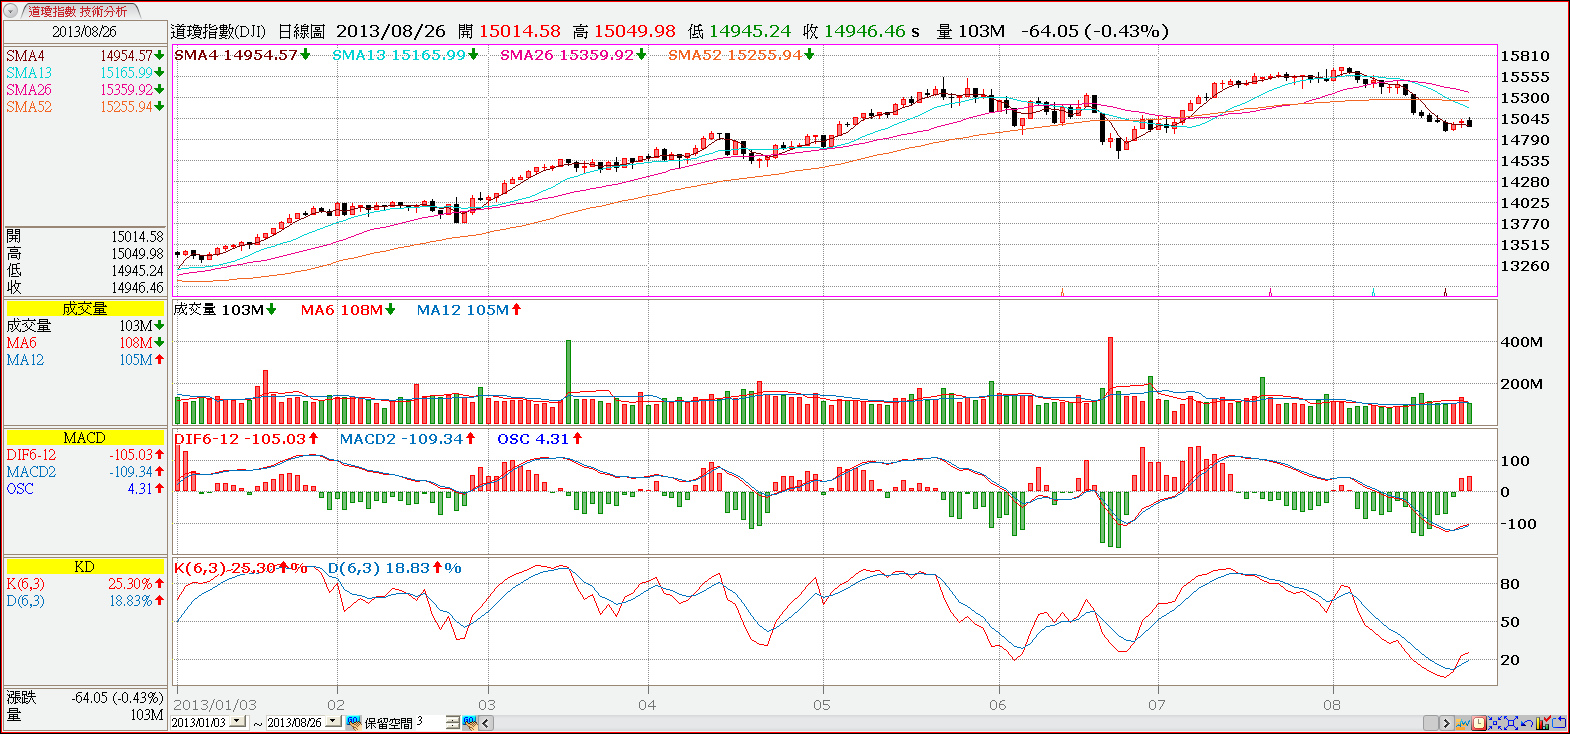
Task: Click the yellow 成交量 panel header
Action: coord(84,308)
